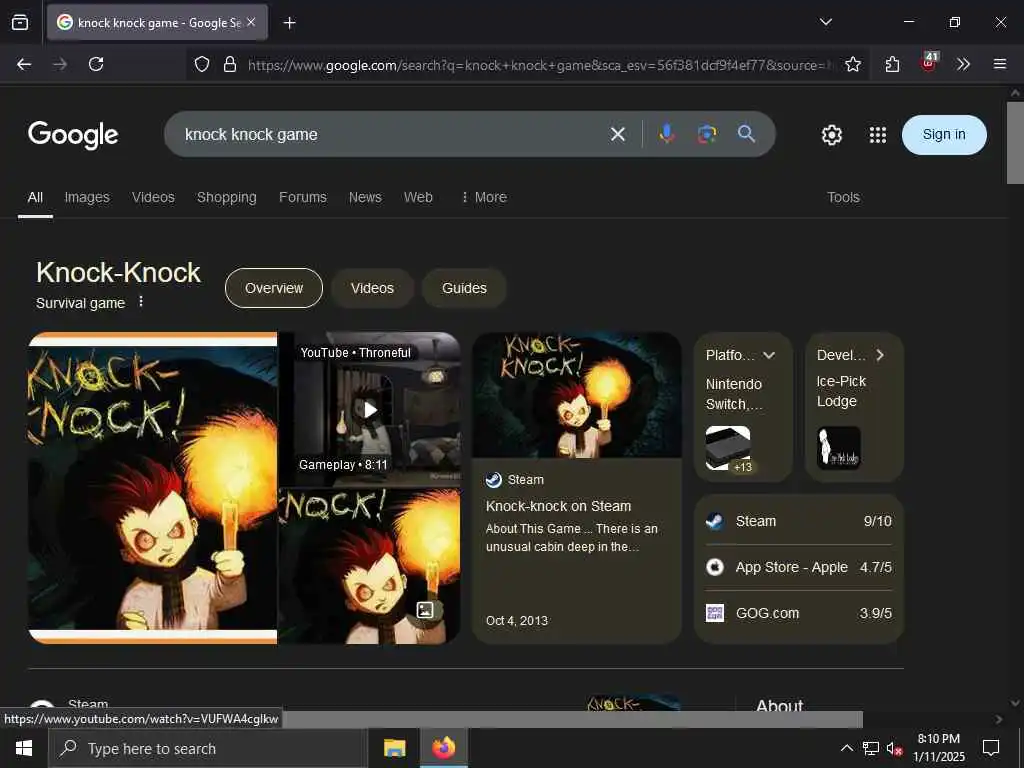This screenshot has width=1024, height=768.
Task: Select the Overview chip
Action: [274, 288]
